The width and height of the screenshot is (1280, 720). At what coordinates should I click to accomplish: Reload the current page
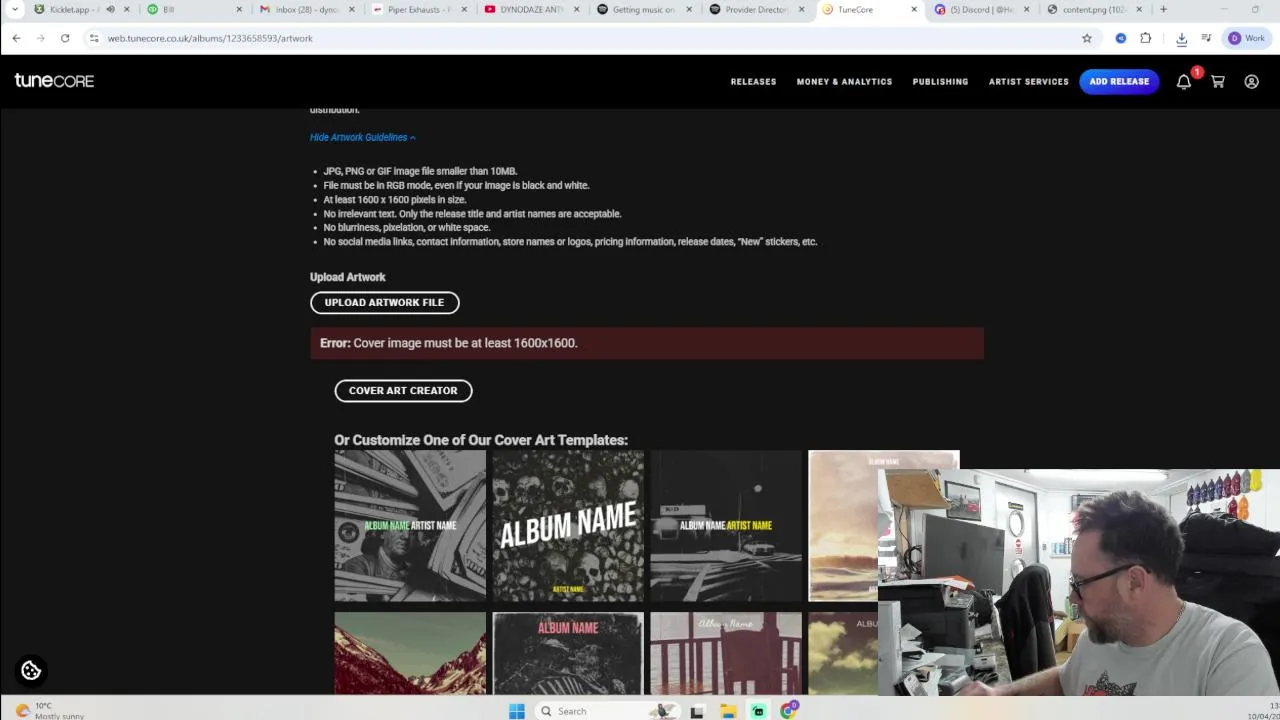coord(65,38)
